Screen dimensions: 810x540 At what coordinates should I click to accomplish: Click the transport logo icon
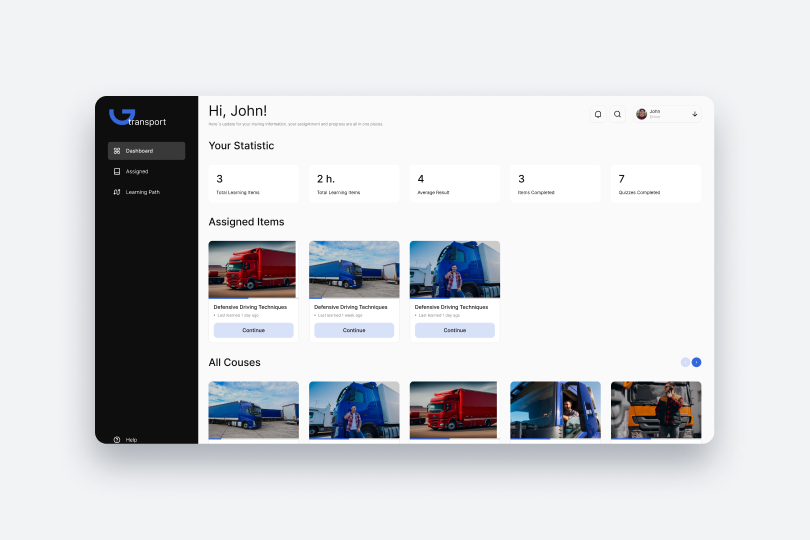coord(121,116)
